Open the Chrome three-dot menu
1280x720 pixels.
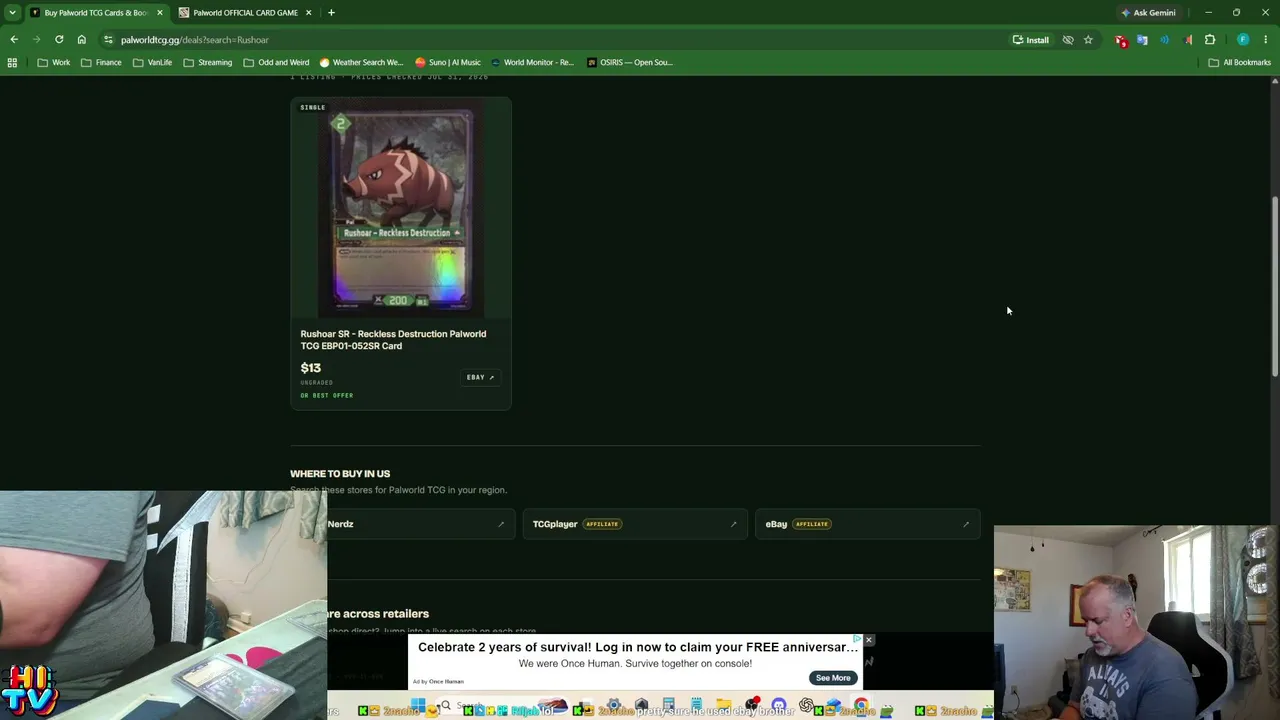1266,40
